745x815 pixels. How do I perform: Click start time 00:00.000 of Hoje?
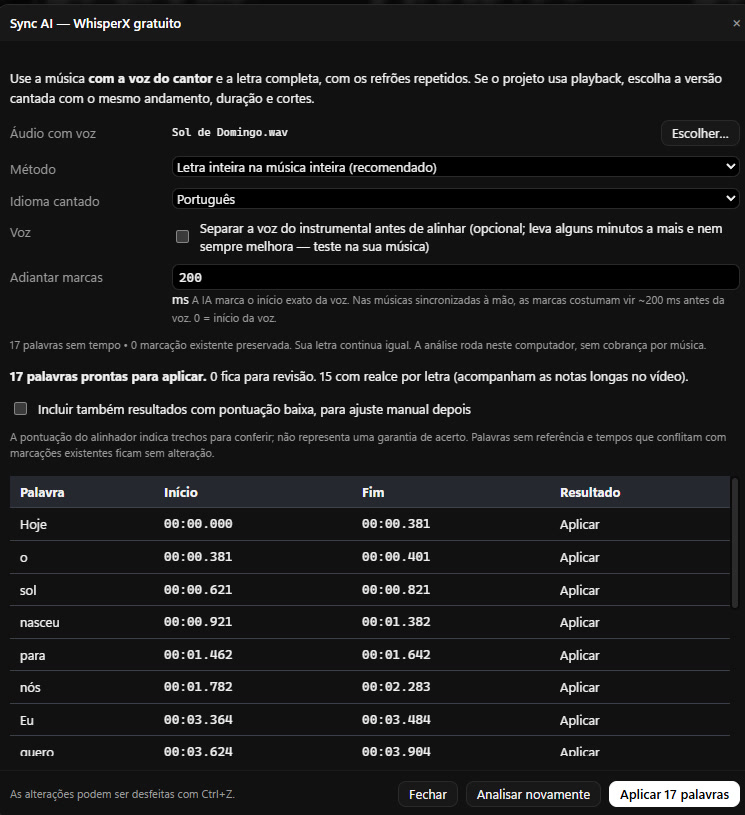(198, 524)
